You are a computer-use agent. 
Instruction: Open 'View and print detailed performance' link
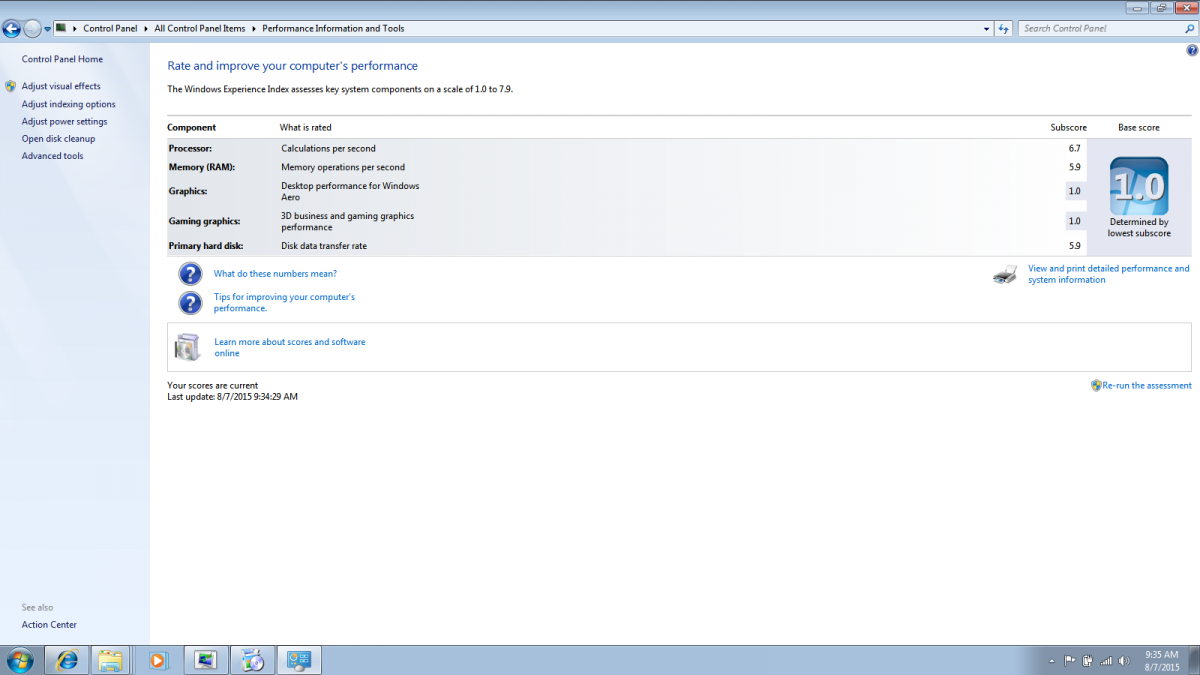1109,274
